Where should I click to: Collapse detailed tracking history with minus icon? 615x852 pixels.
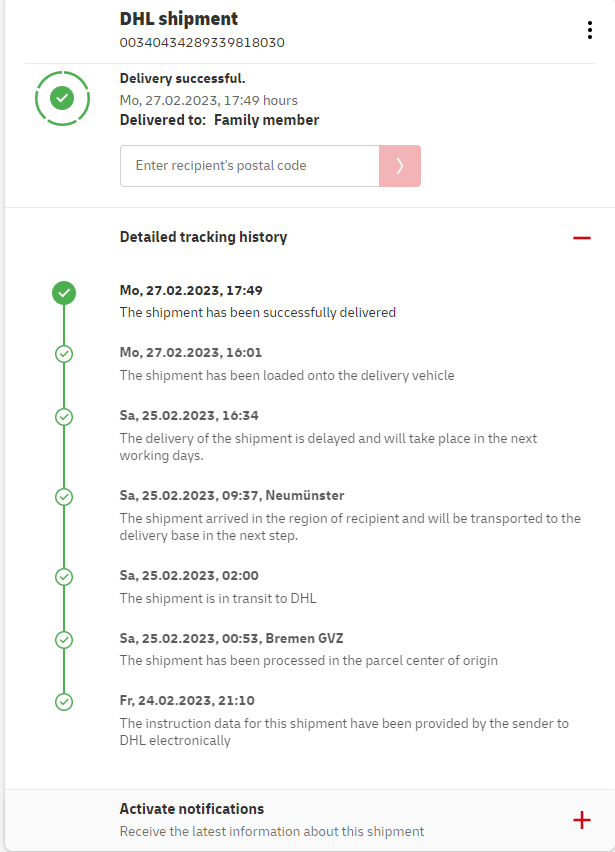[582, 238]
